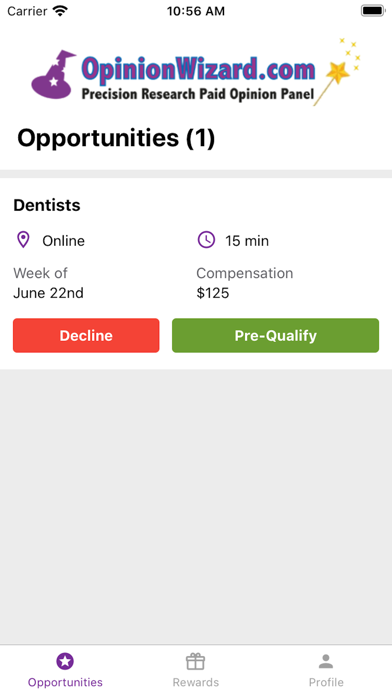Select the Opportunities tab label
392x696 pixels.
coord(65,682)
